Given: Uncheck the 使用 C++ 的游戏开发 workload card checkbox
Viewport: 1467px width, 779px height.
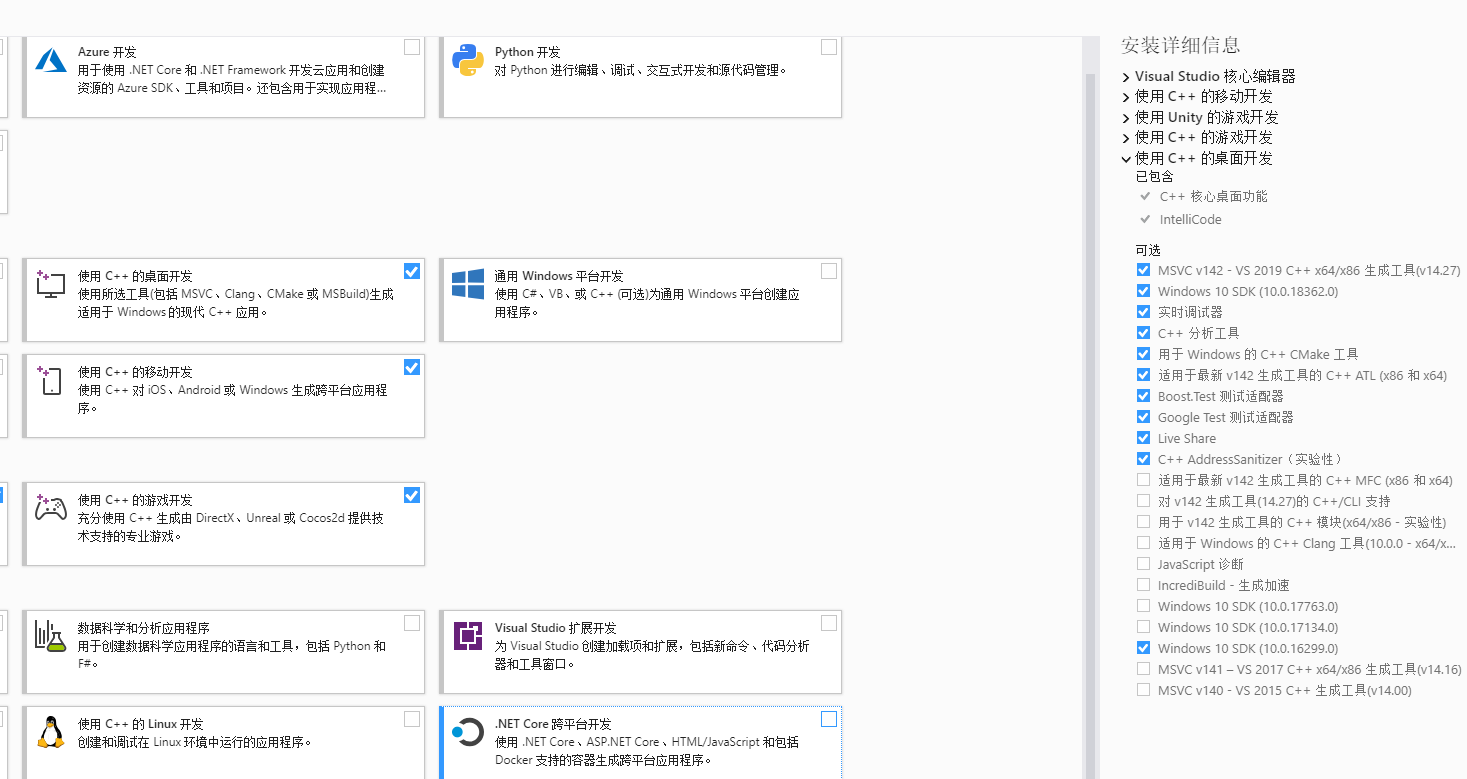Looking at the screenshot, I should pos(412,495).
